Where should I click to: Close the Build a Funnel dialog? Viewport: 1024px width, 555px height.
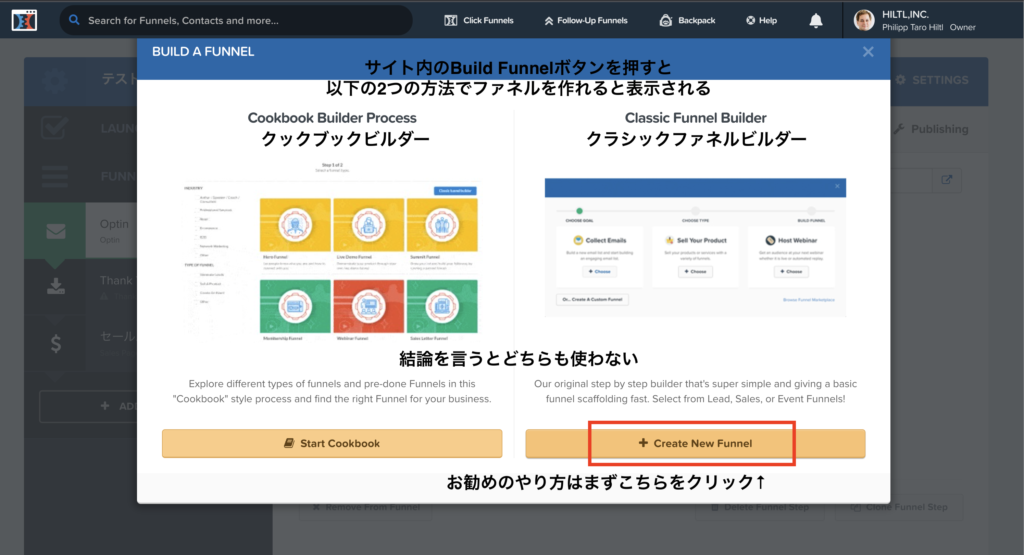point(868,52)
